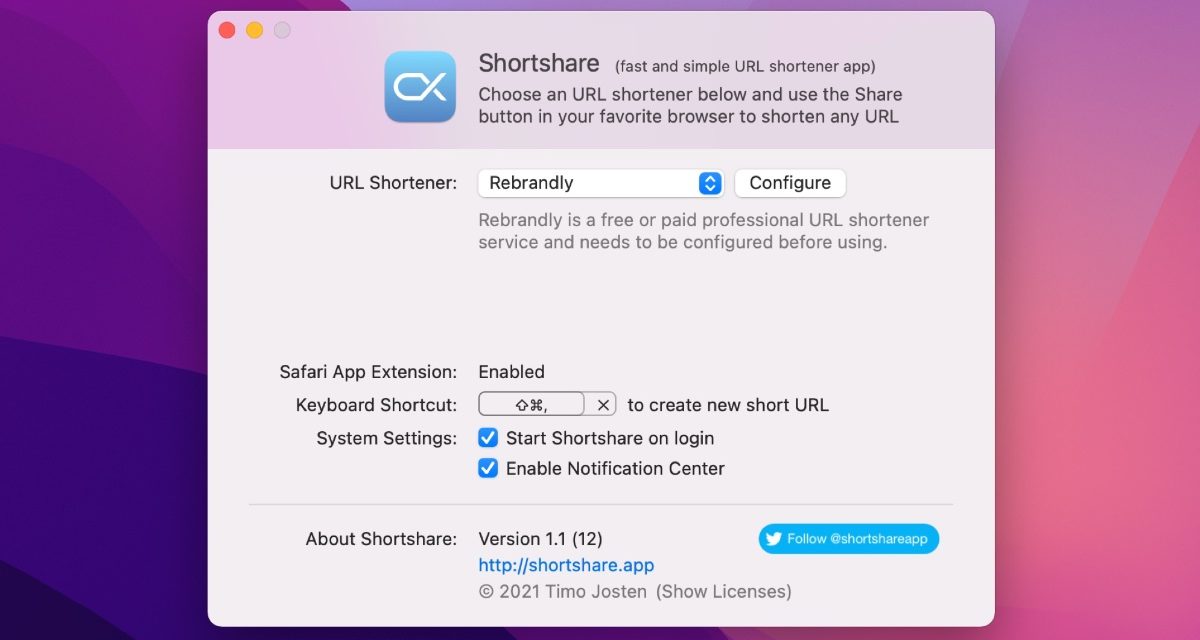This screenshot has width=1200, height=640.
Task: Close the Shortshare window
Action: coord(227,30)
